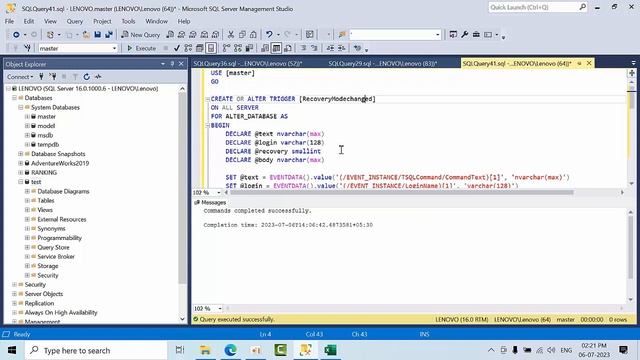Viewport: 640px width, 360px height.
Task: Click the Cut scissors icon
Action: [x=231, y=35]
